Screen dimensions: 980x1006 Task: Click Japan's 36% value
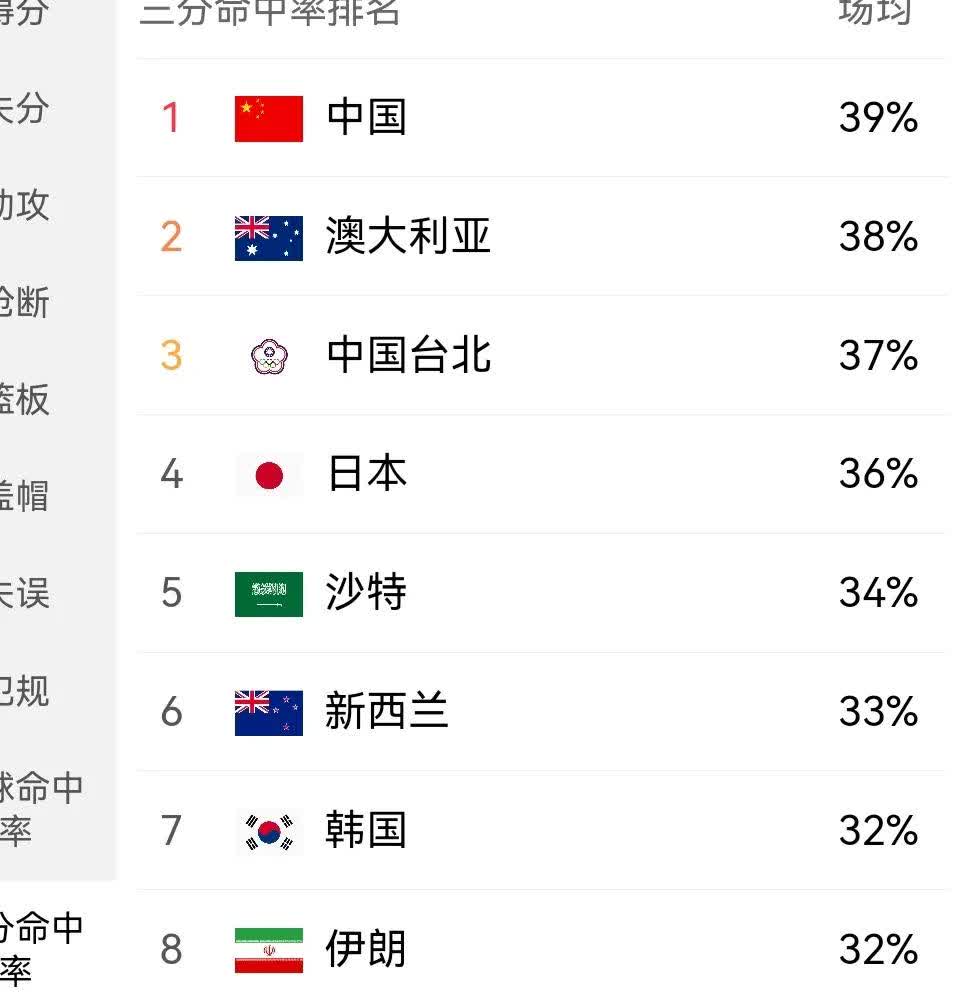coord(878,474)
